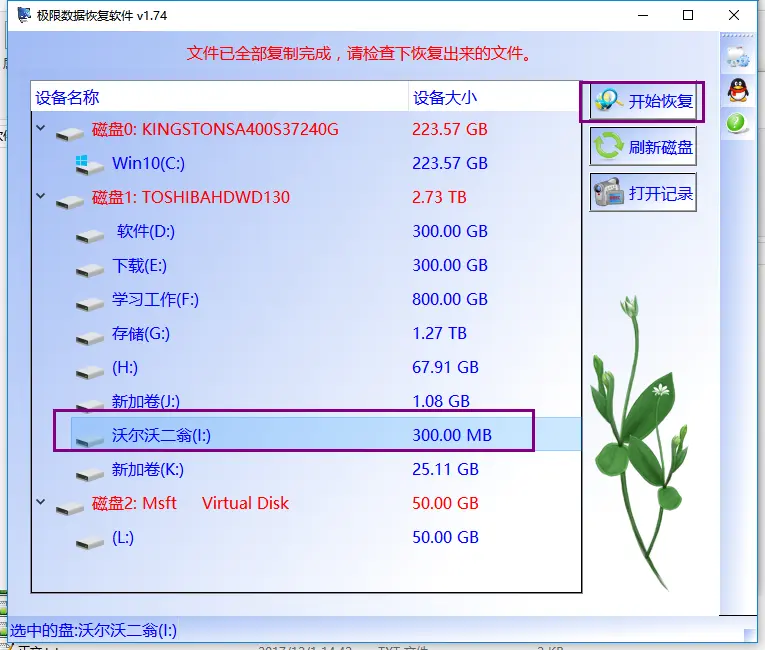
Task: Click the 设备名称 column header
Action: click(220, 97)
